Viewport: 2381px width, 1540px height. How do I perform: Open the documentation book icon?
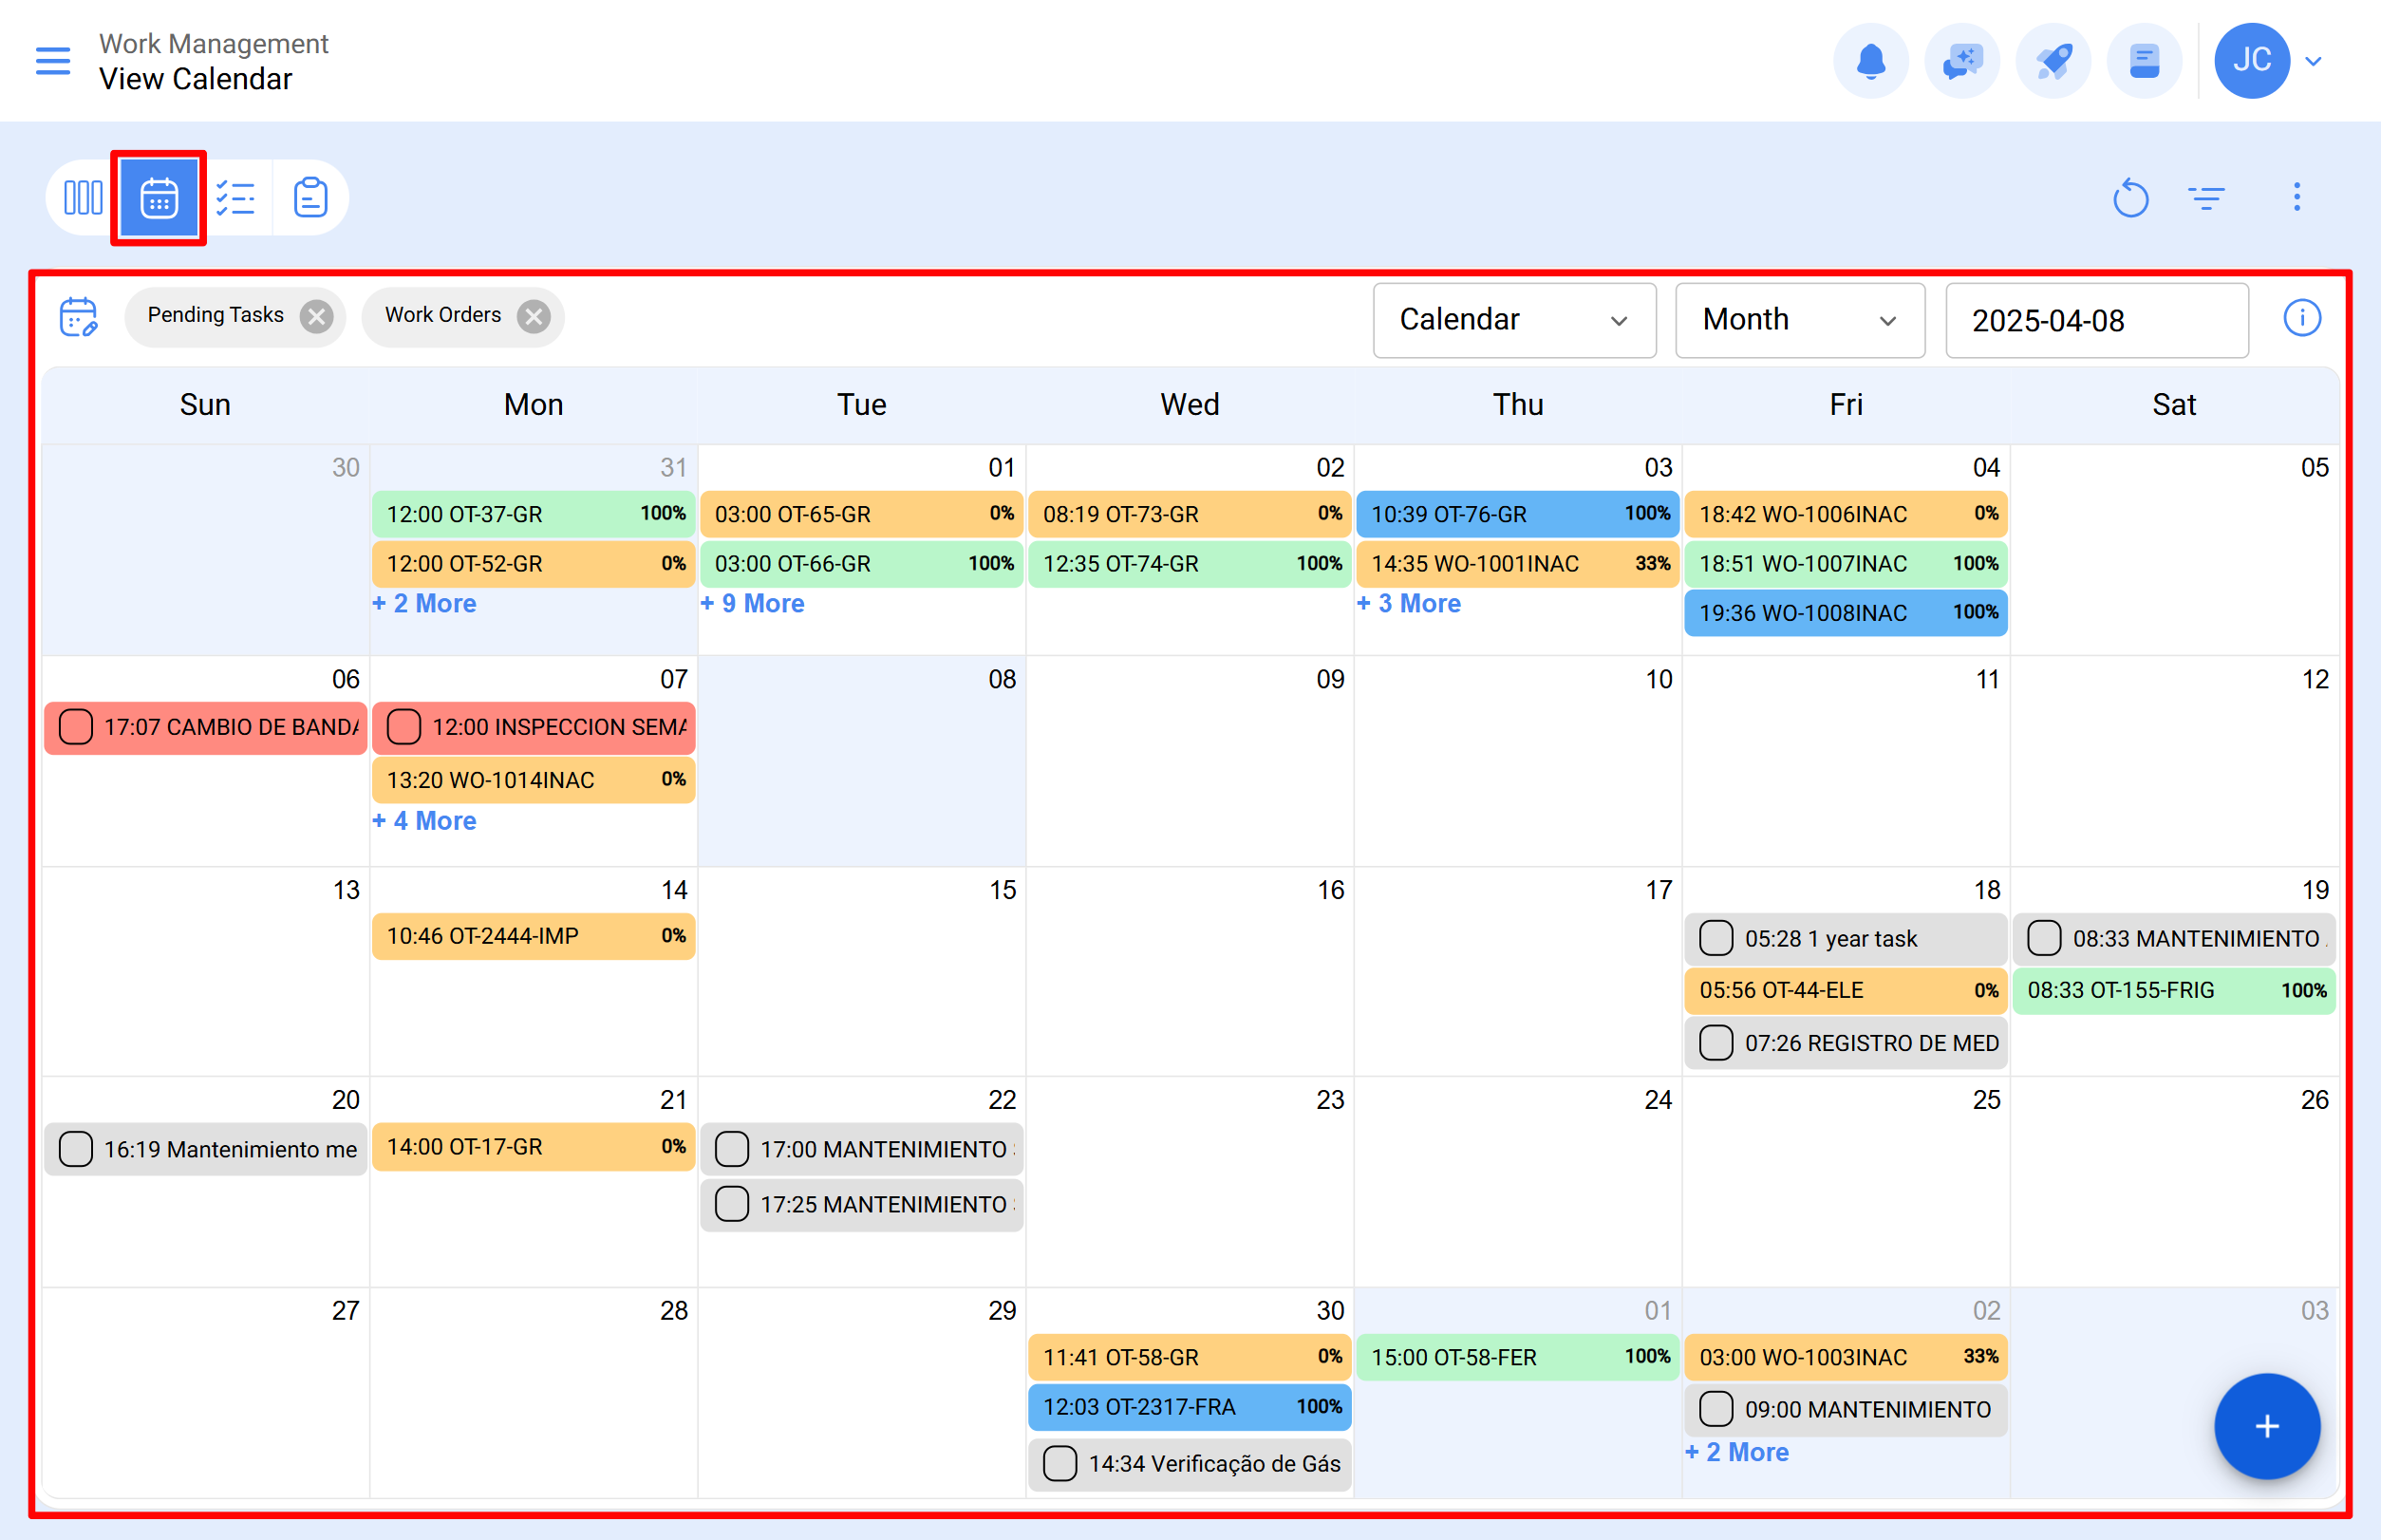[x=2144, y=61]
